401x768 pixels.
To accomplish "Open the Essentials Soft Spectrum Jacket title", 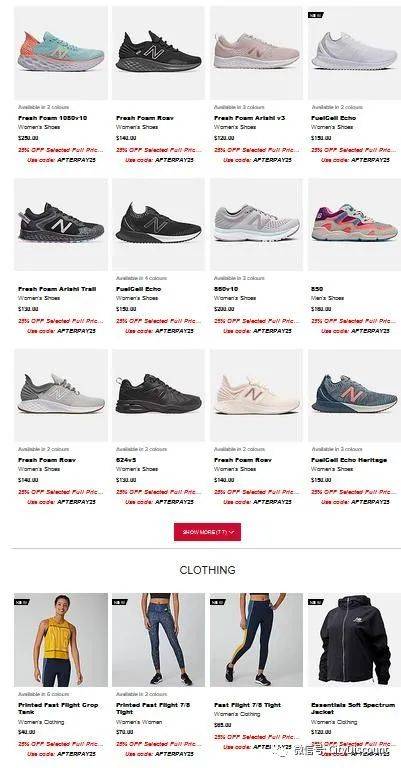I will click(x=353, y=708).
